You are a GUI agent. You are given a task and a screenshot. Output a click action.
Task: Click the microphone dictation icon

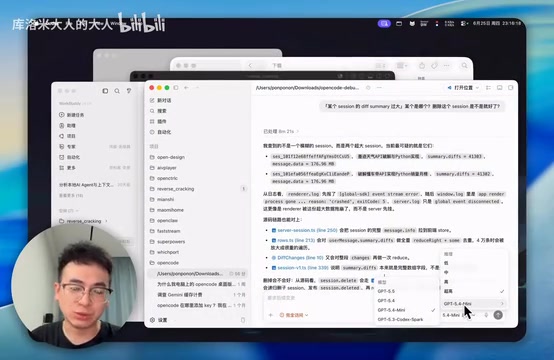click(x=486, y=315)
